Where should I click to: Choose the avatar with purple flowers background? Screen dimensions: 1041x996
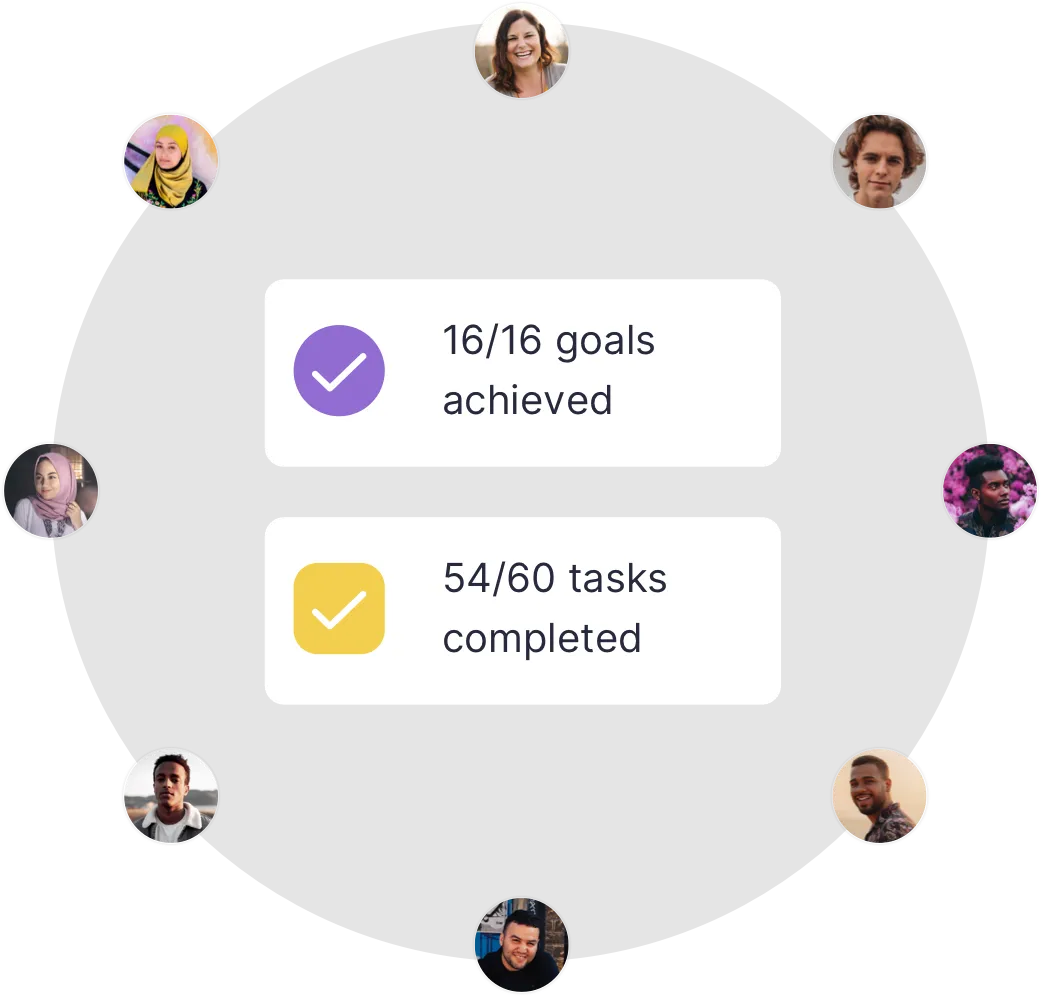[990, 491]
